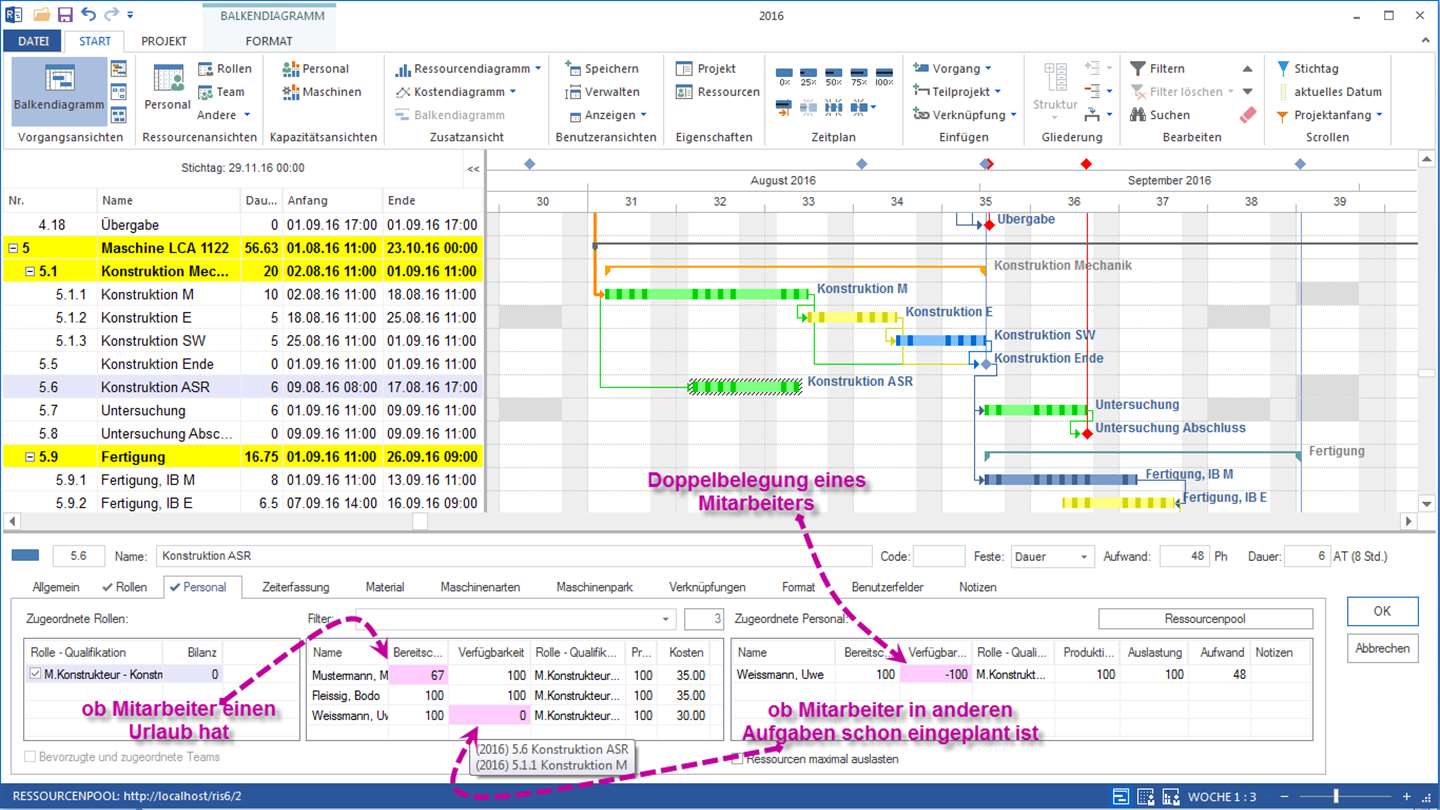This screenshot has width=1440, height=810.
Task: Open the Allgemein details tab
Action: pos(56,587)
